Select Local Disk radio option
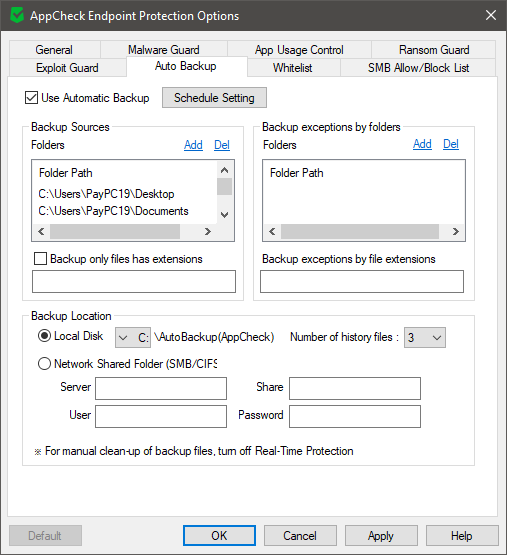The image size is (507, 555). pyautogui.click(x=44, y=336)
